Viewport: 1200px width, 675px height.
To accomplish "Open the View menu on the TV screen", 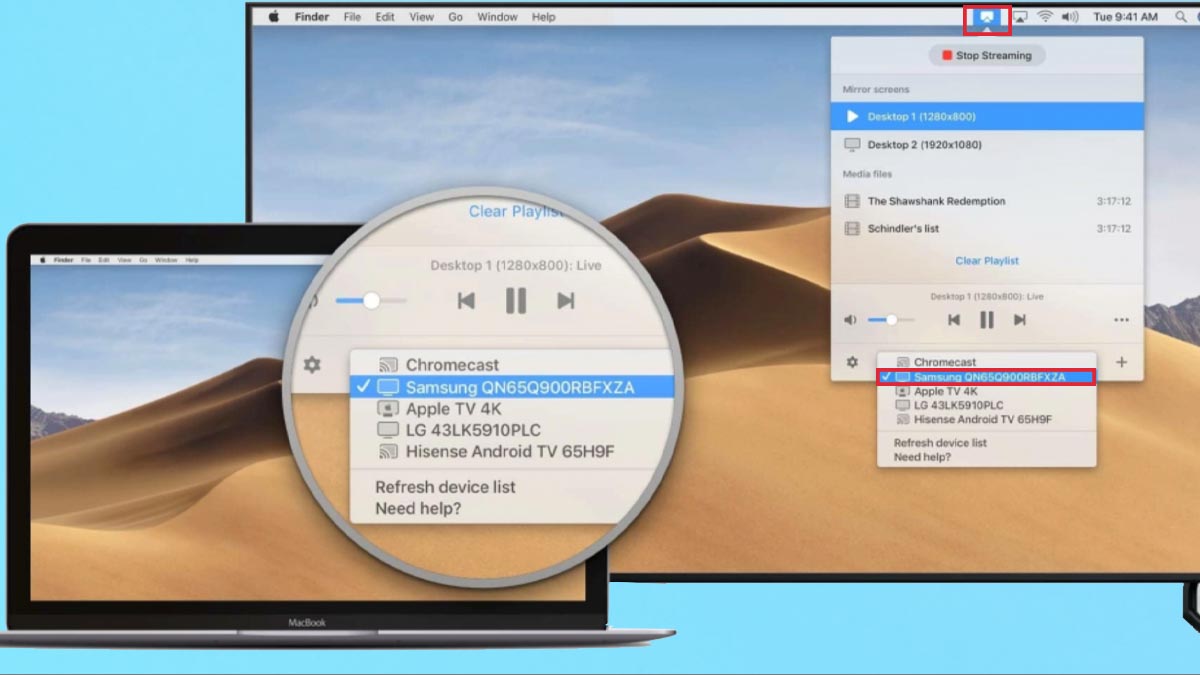I will pyautogui.click(x=422, y=17).
